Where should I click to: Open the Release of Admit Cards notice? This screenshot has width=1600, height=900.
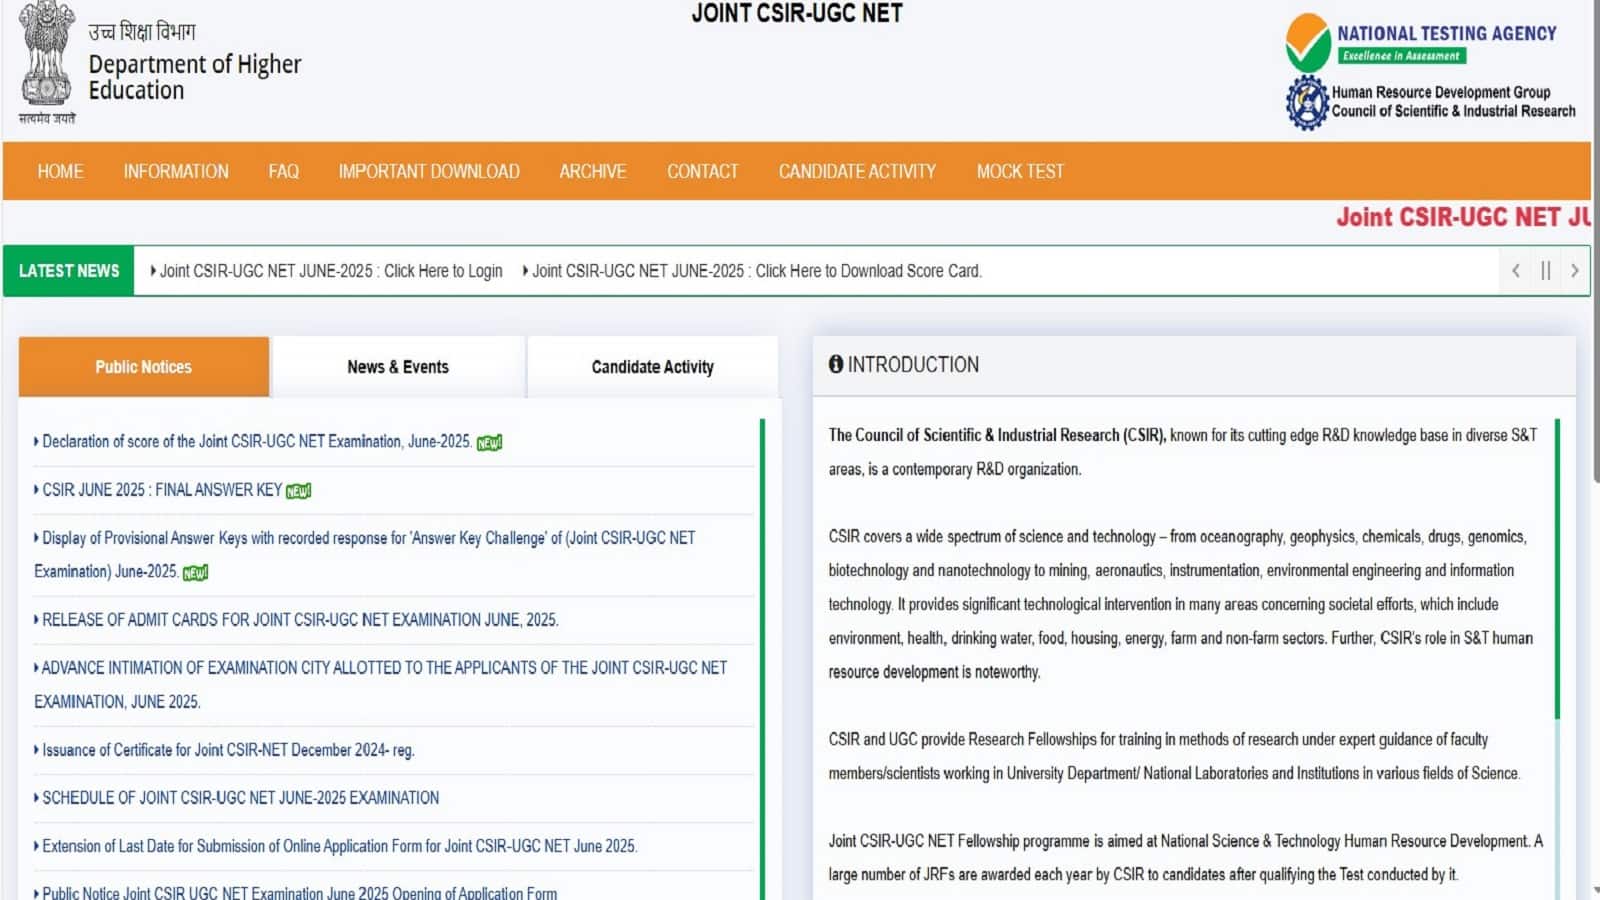[x=300, y=620]
